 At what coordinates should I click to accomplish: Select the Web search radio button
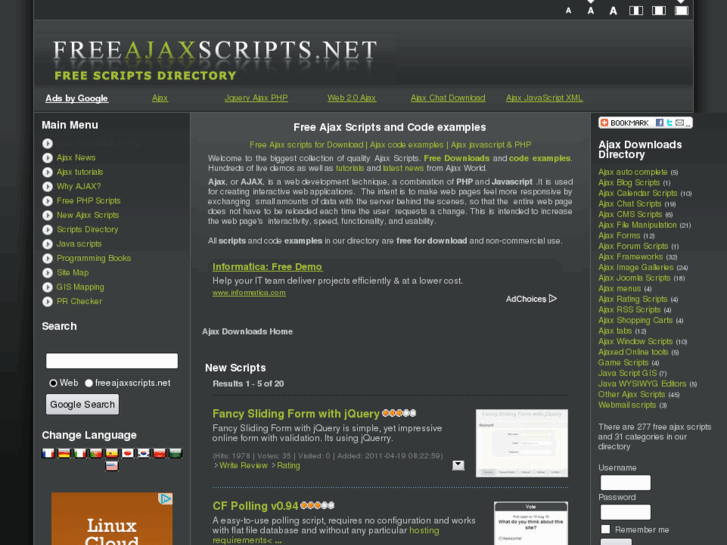pyautogui.click(x=53, y=383)
